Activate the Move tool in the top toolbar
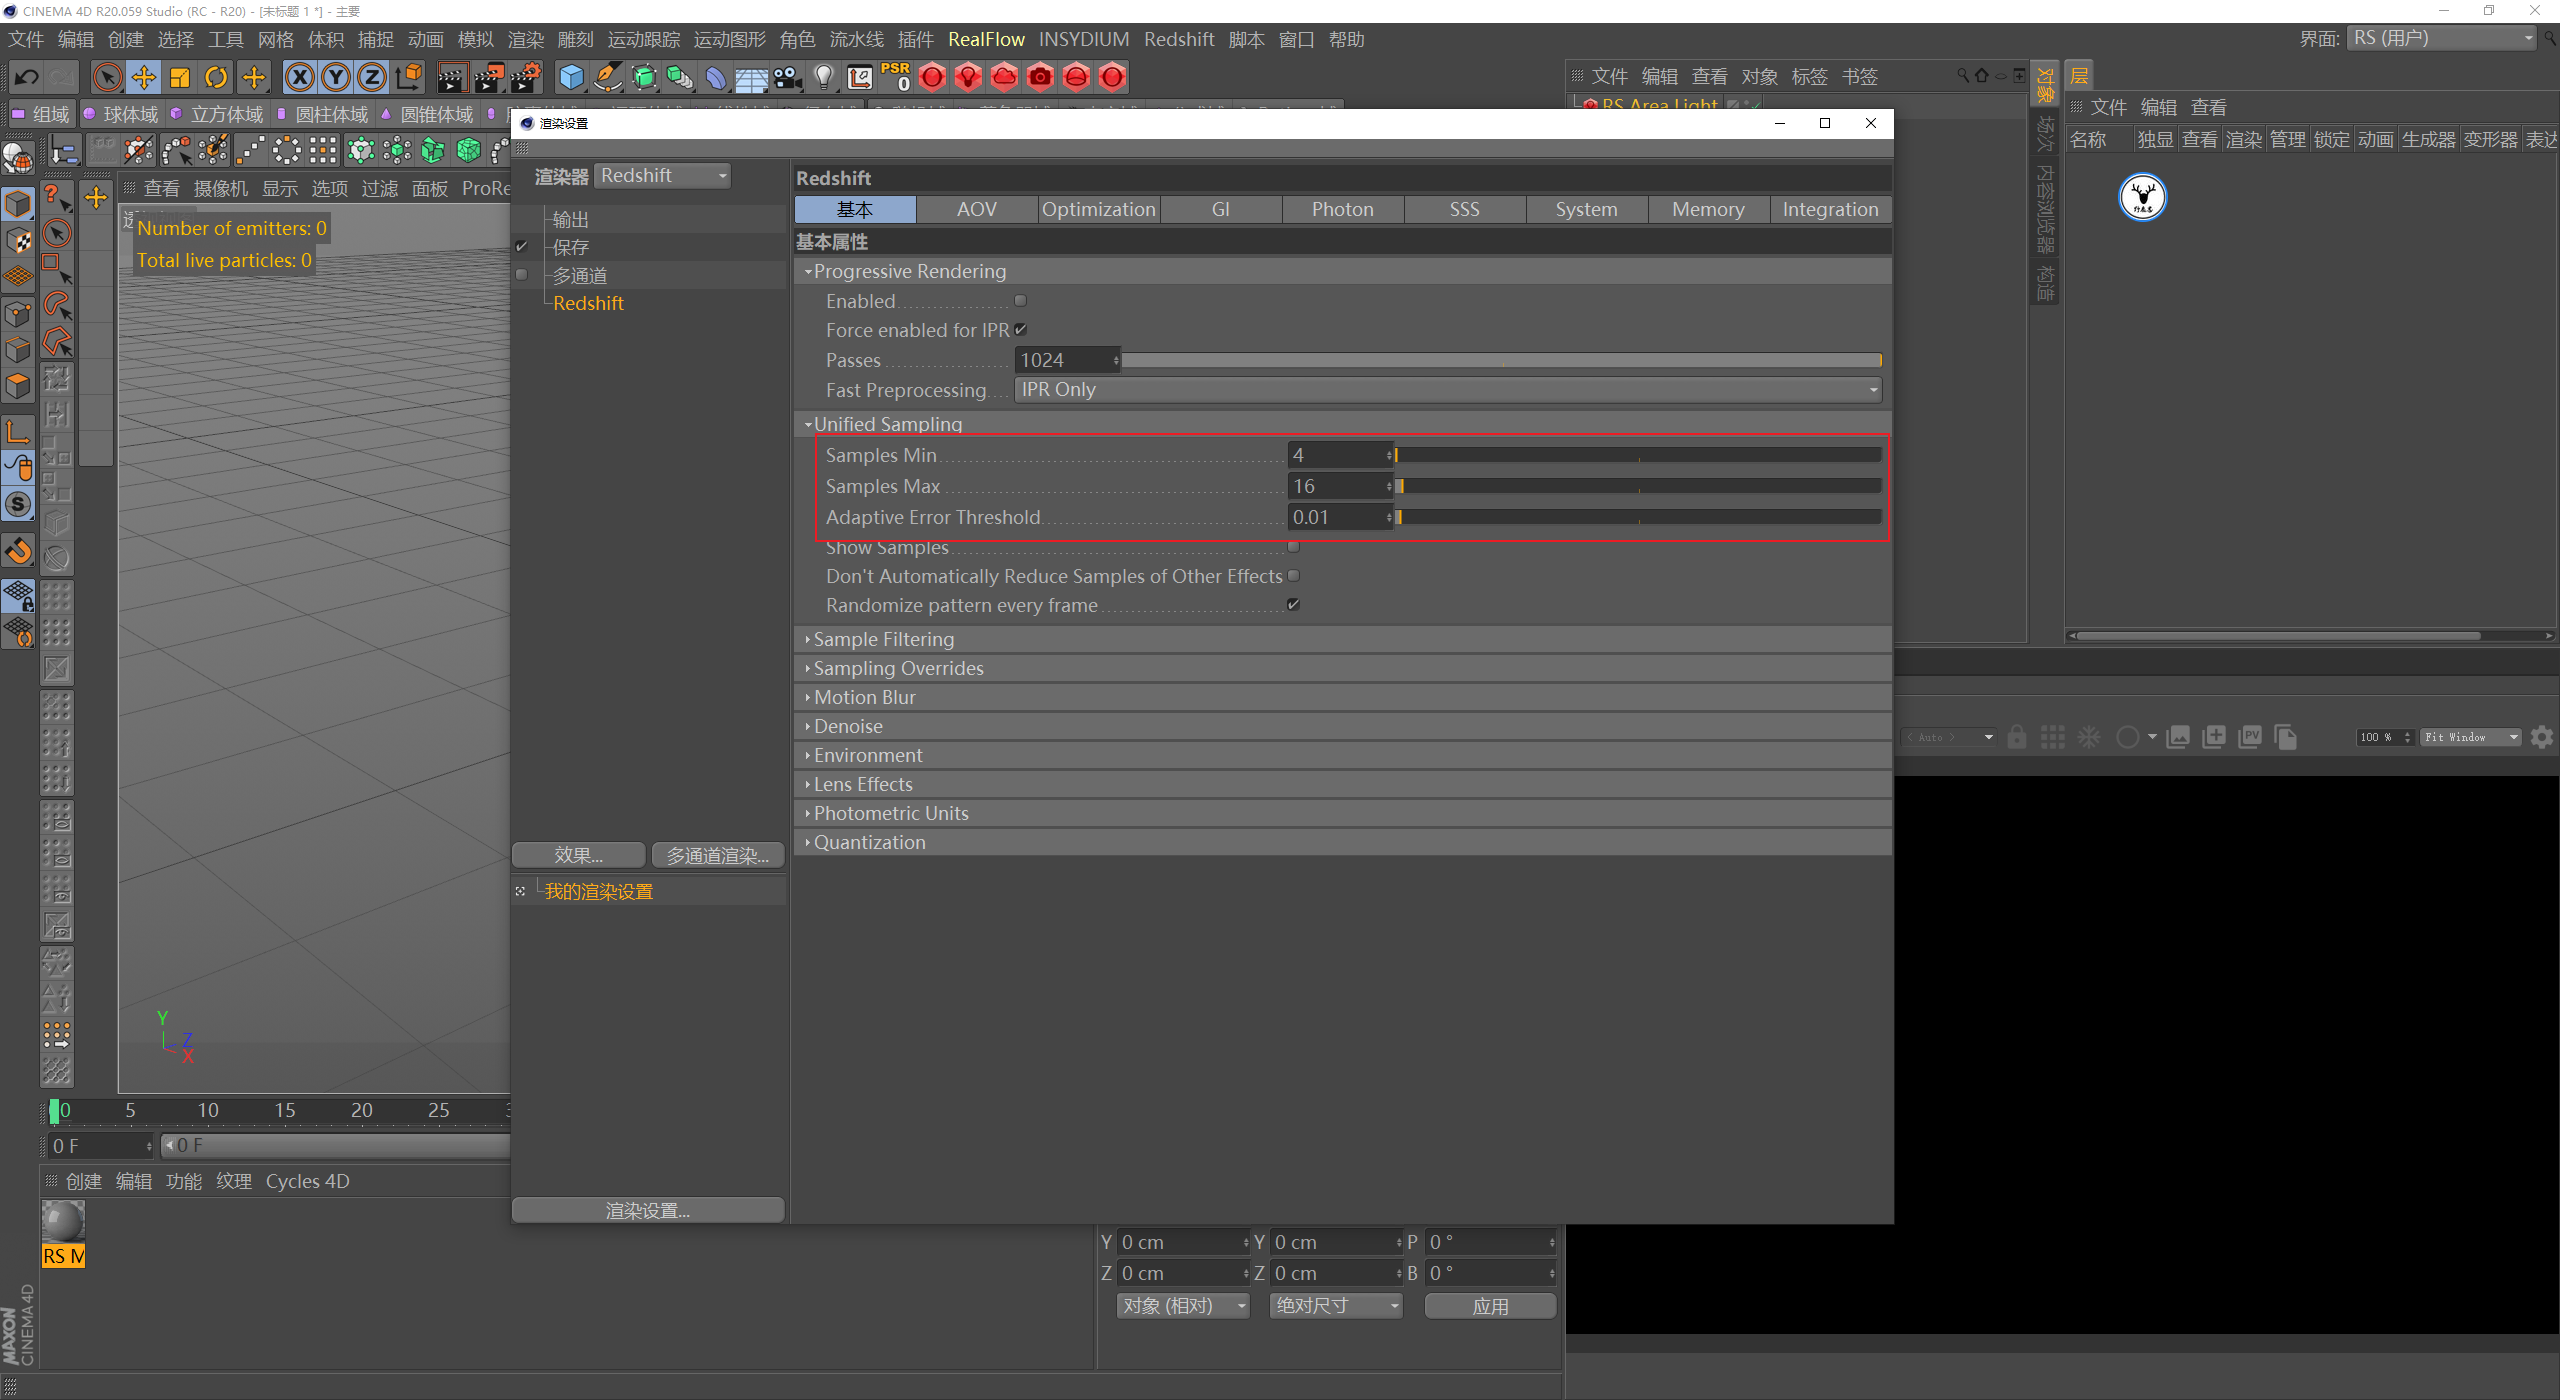 click(x=144, y=77)
